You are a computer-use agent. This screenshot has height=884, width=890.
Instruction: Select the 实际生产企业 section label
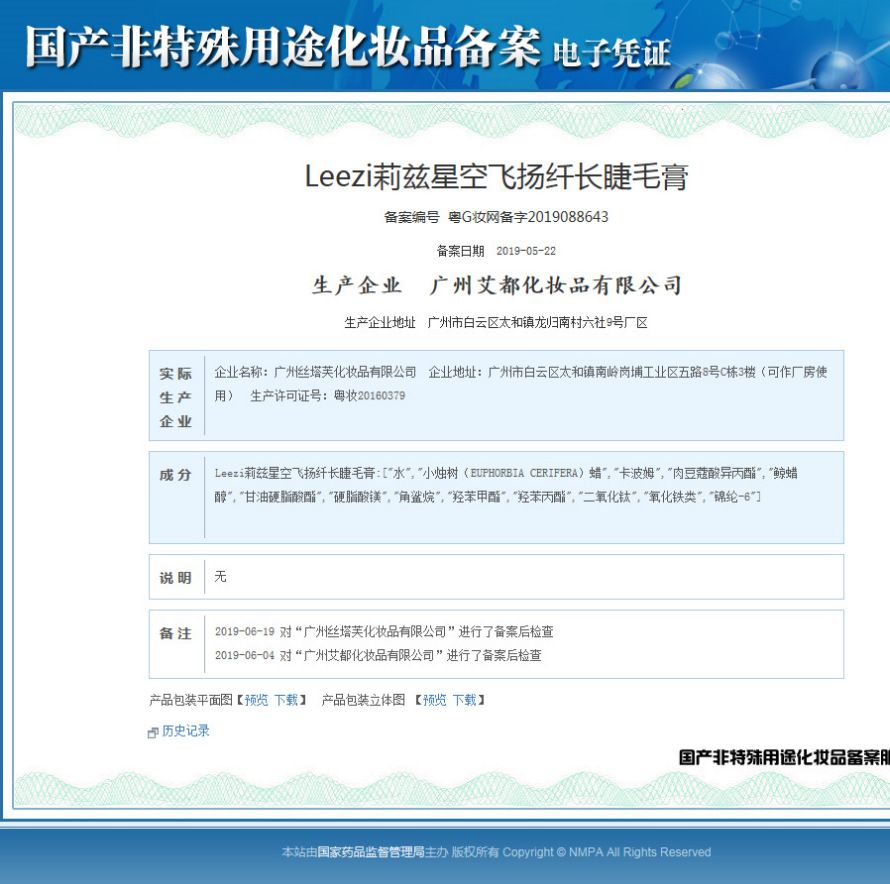pos(176,397)
